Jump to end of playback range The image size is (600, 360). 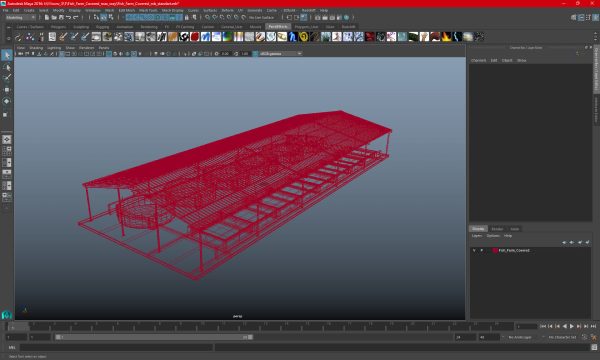(593, 326)
